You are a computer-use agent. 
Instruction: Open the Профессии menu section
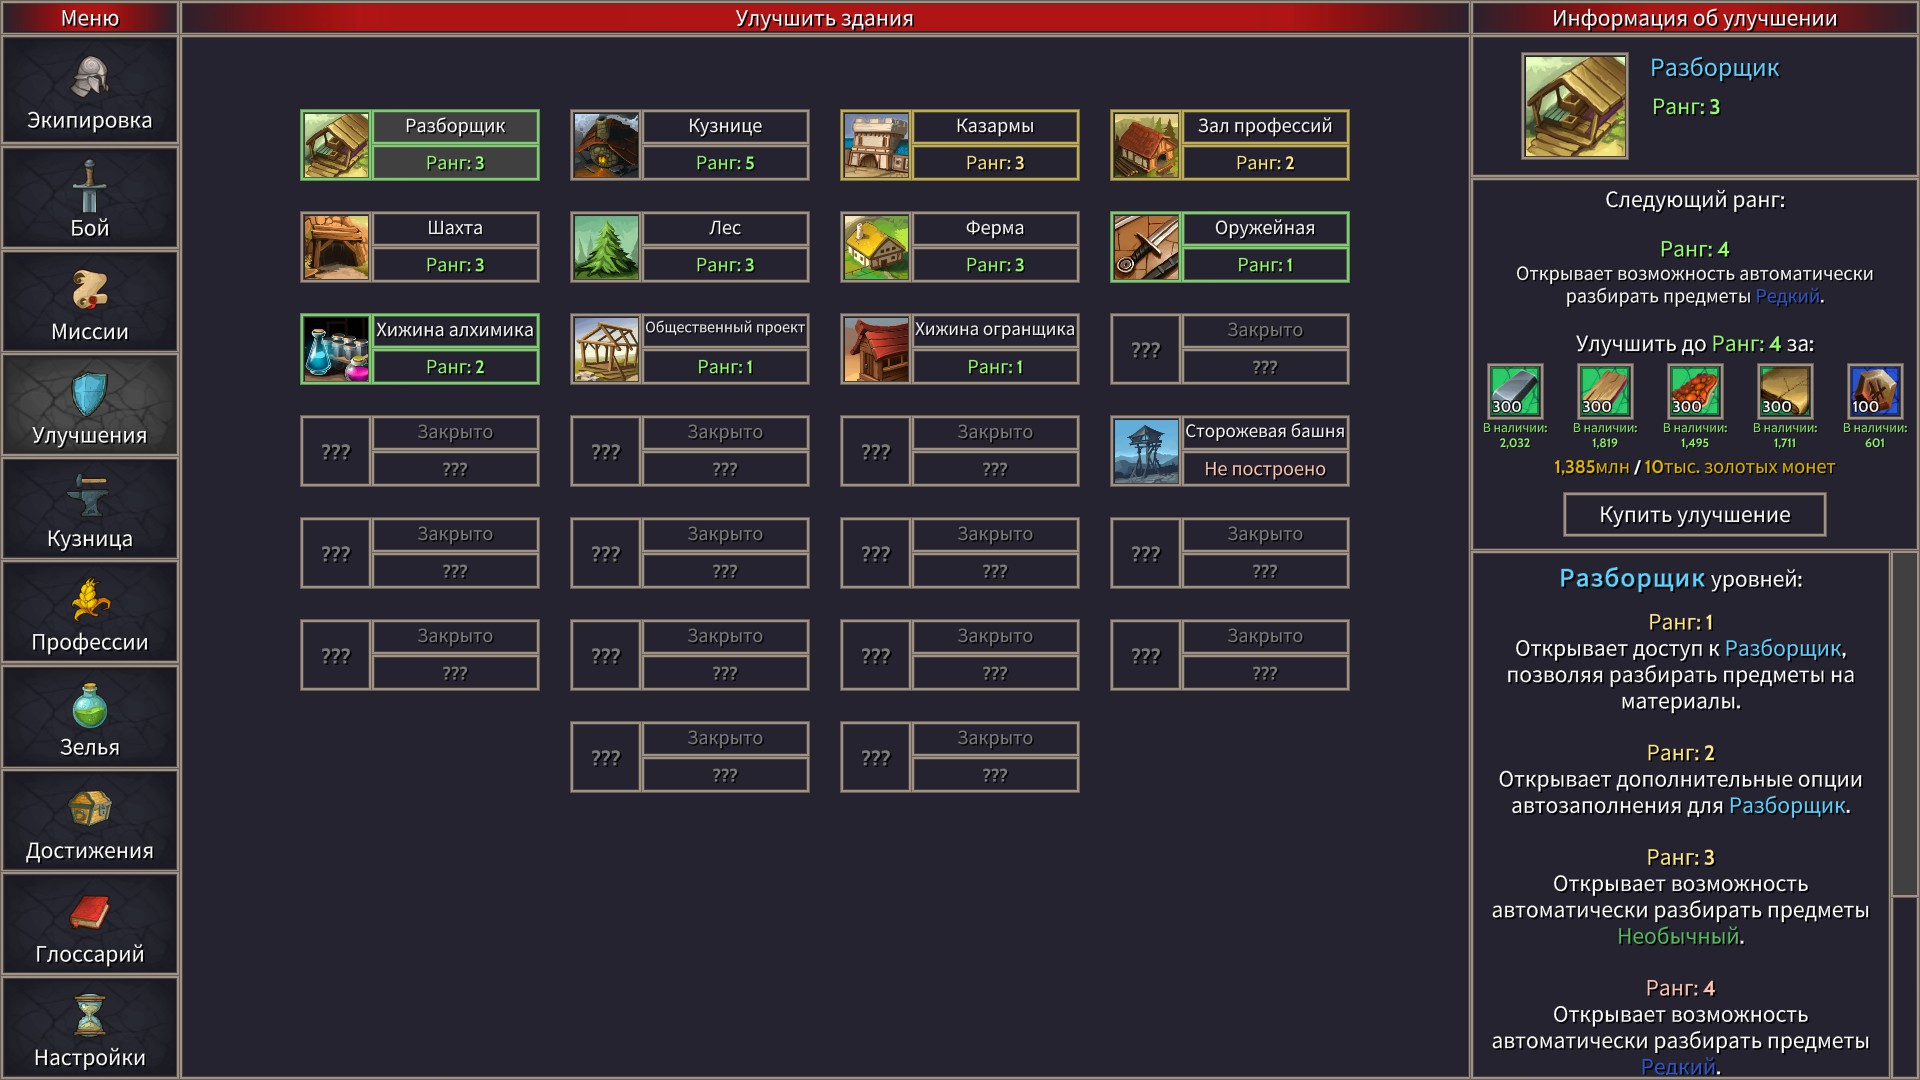(90, 612)
